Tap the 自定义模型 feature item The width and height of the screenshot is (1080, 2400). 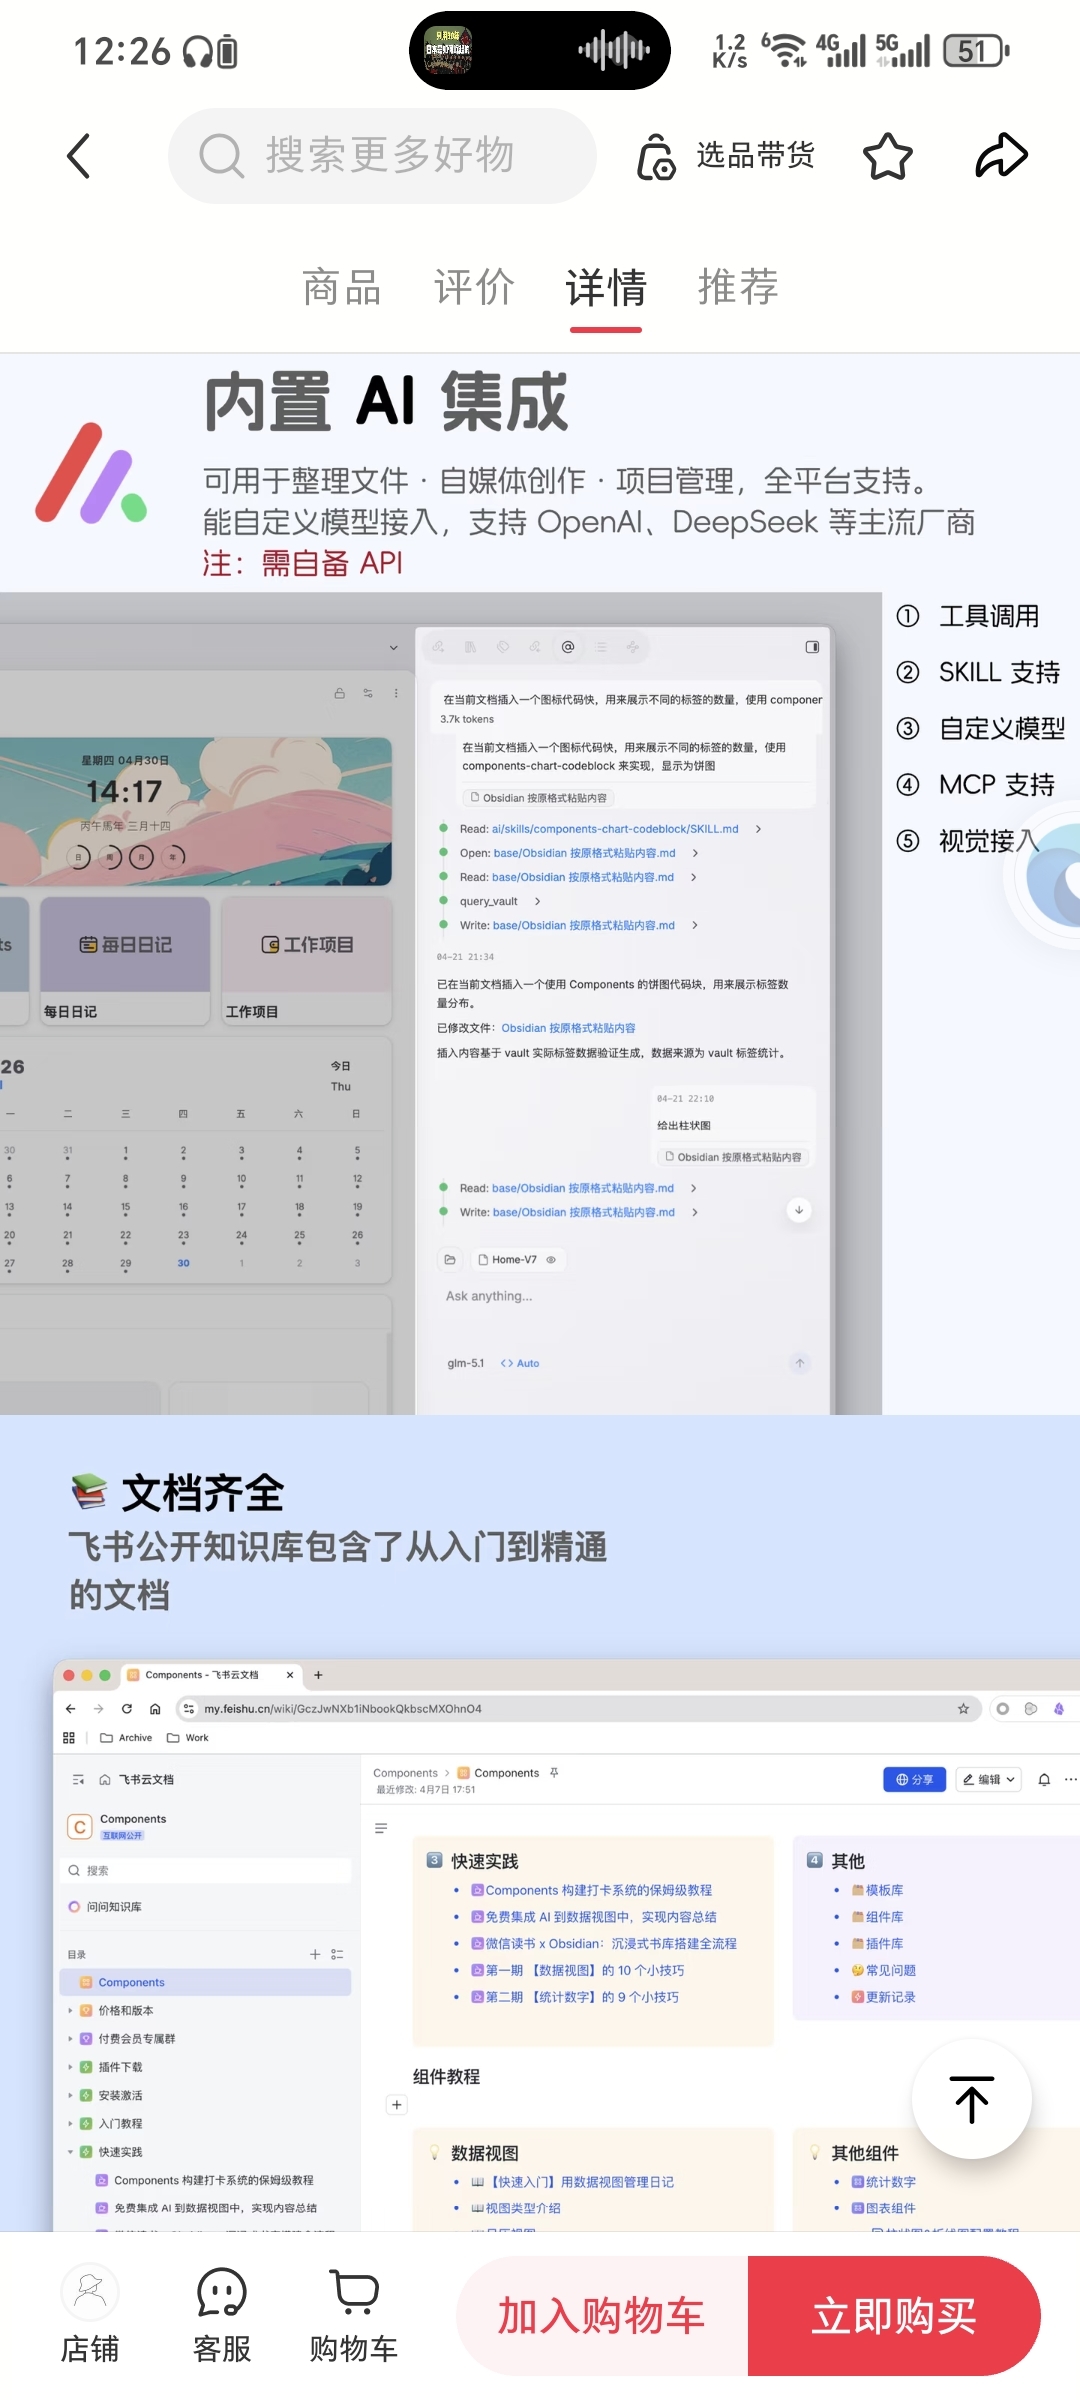(x=980, y=728)
